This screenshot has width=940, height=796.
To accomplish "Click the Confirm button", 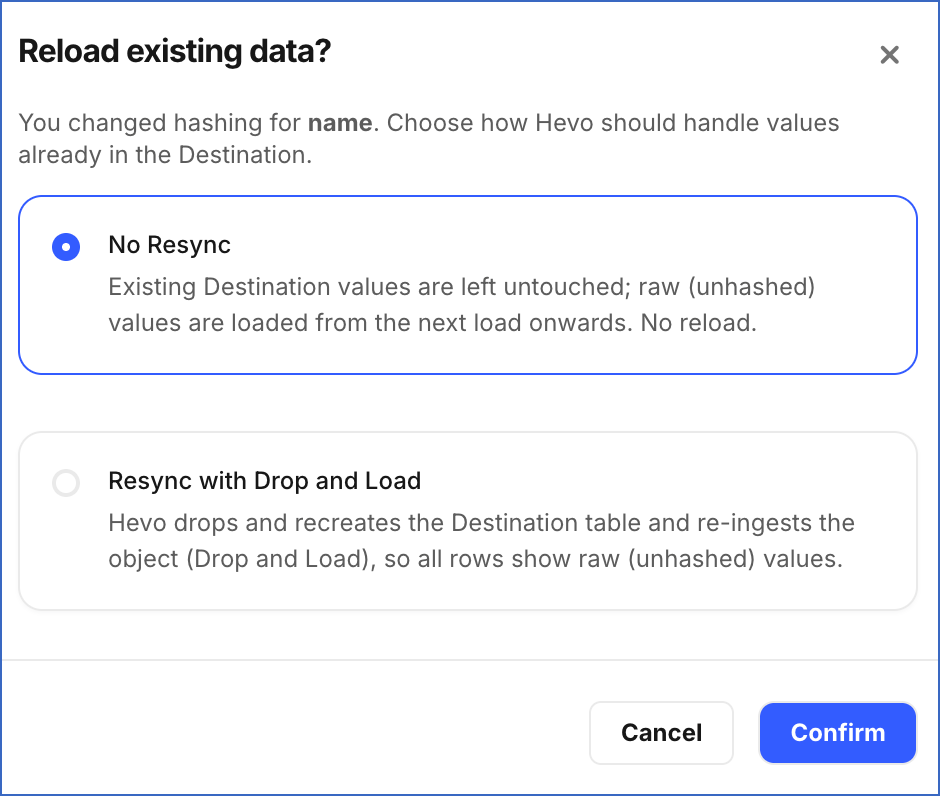I will (837, 732).
